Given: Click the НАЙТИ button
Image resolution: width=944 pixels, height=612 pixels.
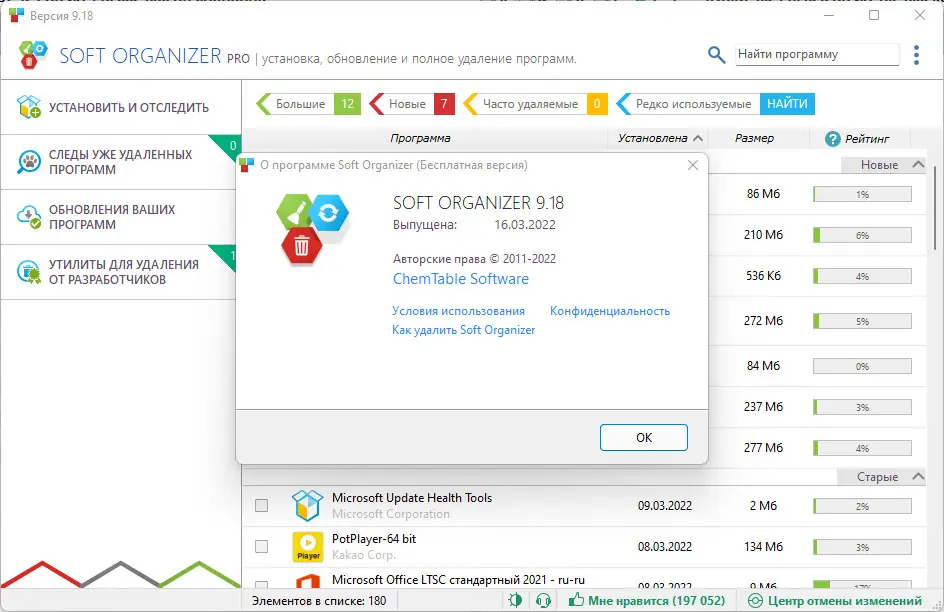Looking at the screenshot, I should [x=787, y=104].
